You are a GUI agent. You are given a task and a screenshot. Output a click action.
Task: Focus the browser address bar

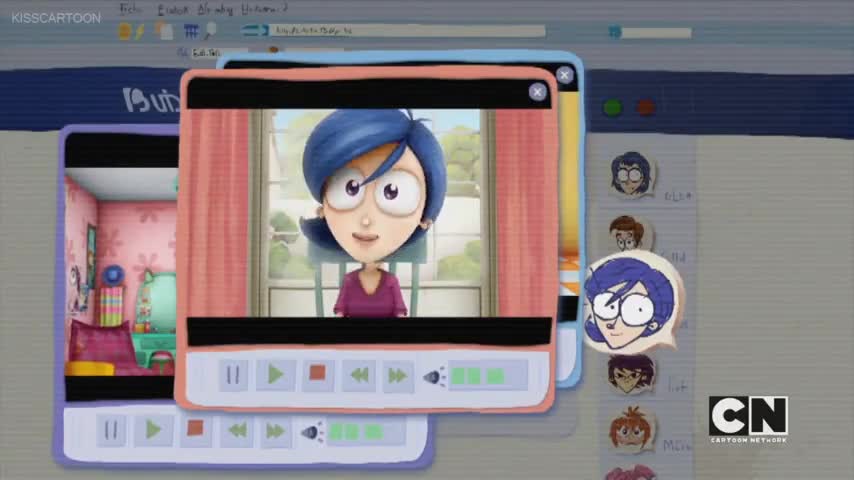click(407, 31)
